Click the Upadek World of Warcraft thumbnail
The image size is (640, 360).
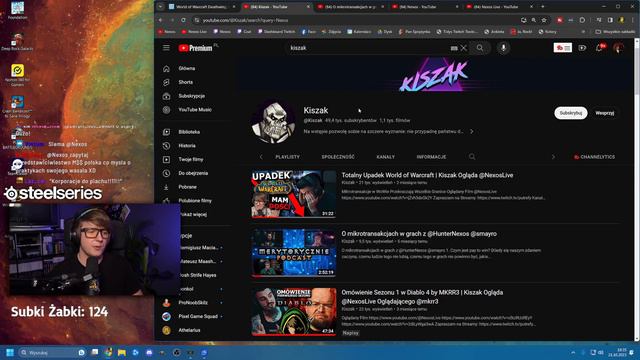click(x=294, y=194)
